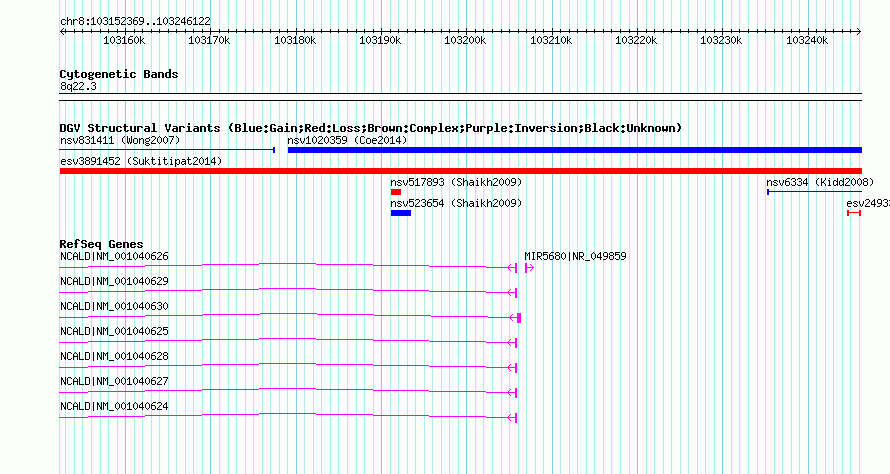Click the 103220k ruler tick label

tap(636, 40)
